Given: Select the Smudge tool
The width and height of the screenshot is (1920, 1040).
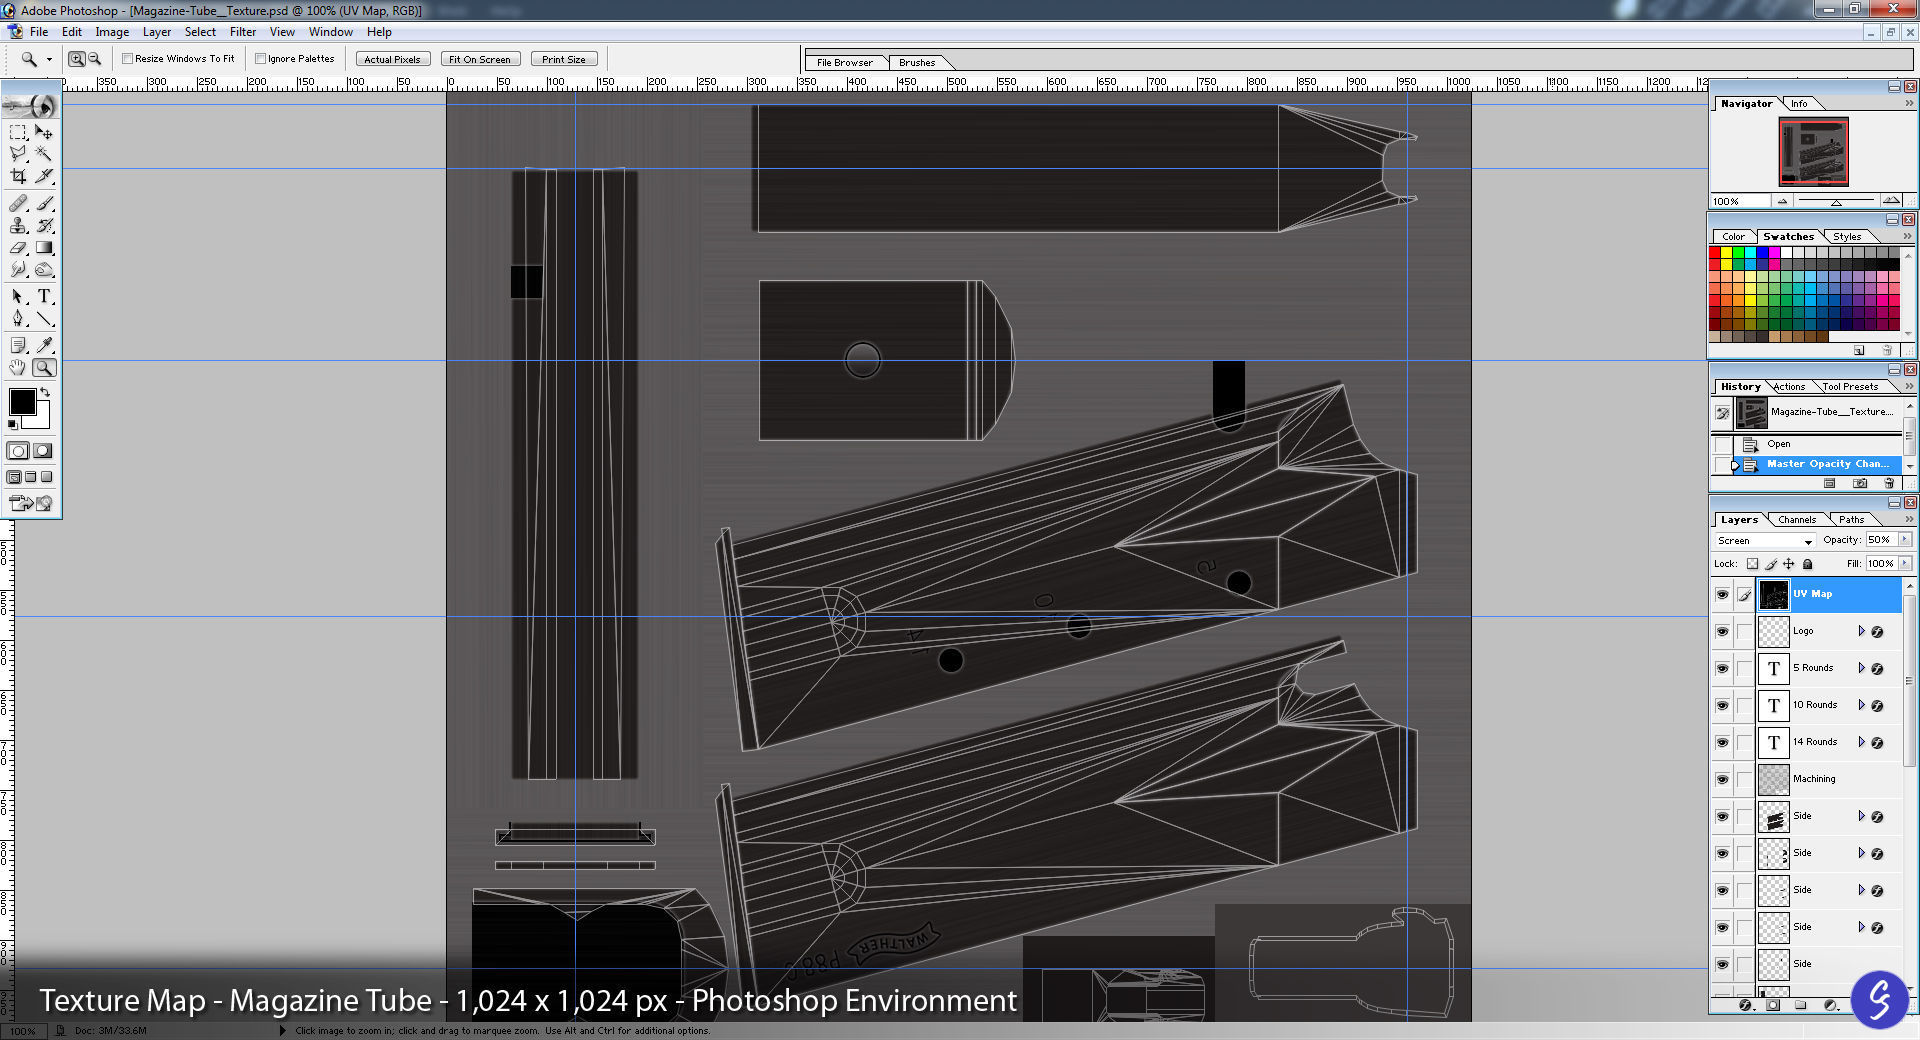Looking at the screenshot, I should [x=18, y=270].
